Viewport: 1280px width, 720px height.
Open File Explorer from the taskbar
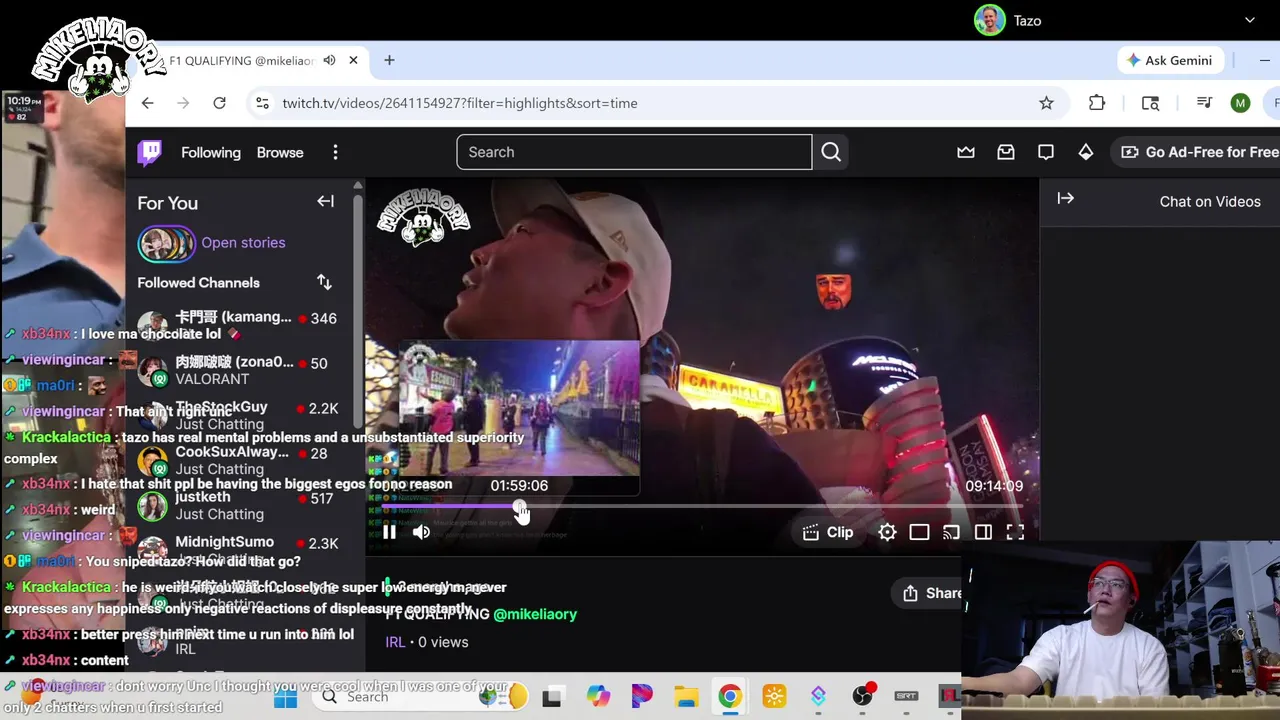coord(686,697)
